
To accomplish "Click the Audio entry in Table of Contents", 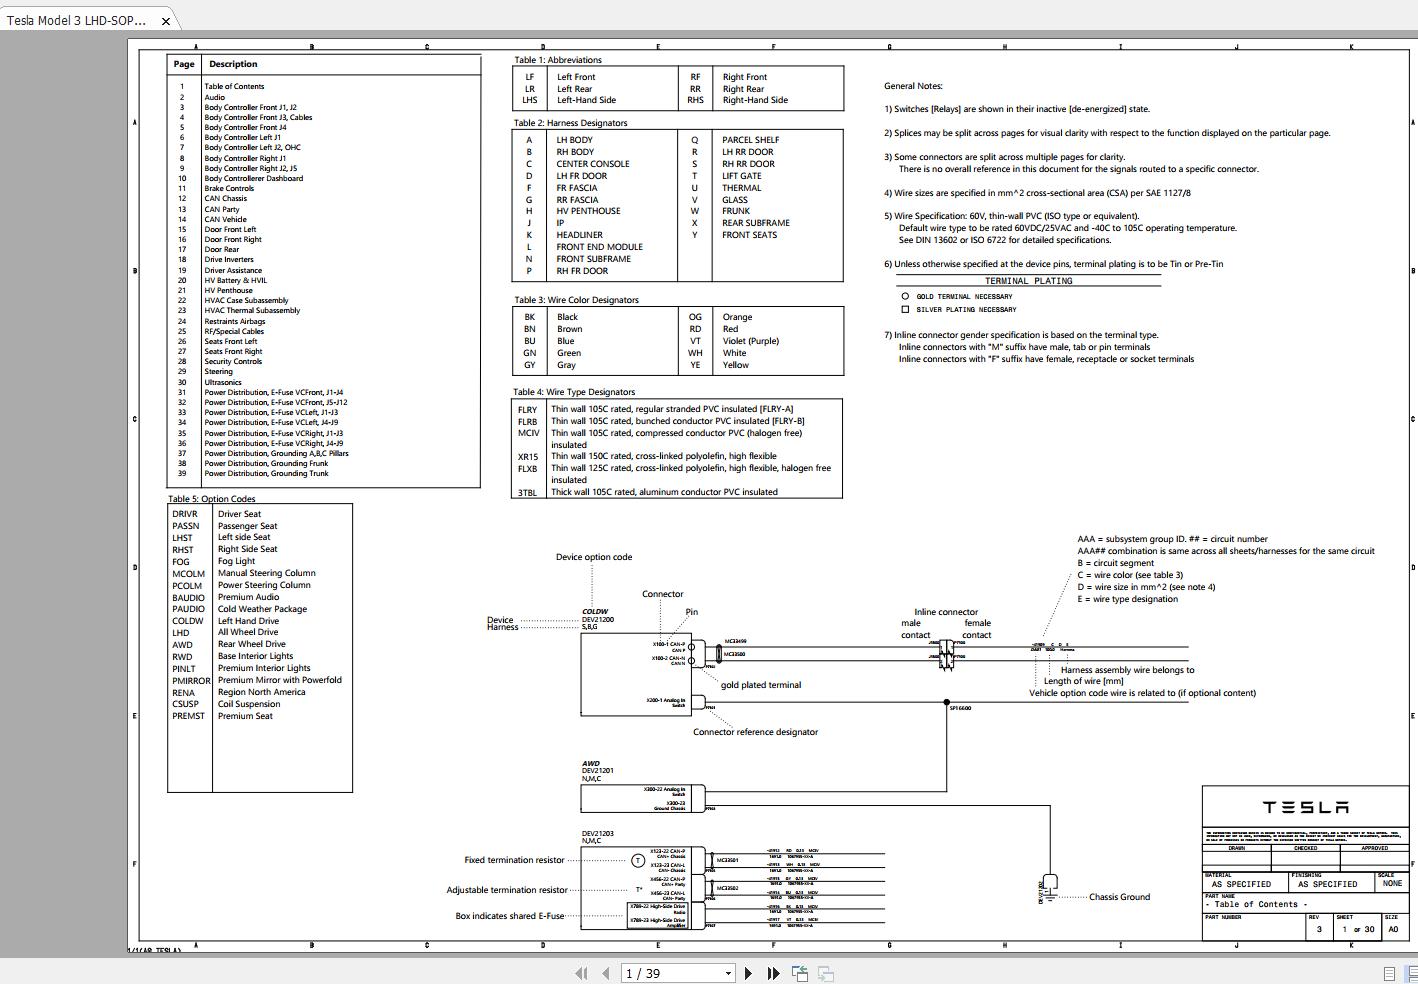I will (215, 96).
